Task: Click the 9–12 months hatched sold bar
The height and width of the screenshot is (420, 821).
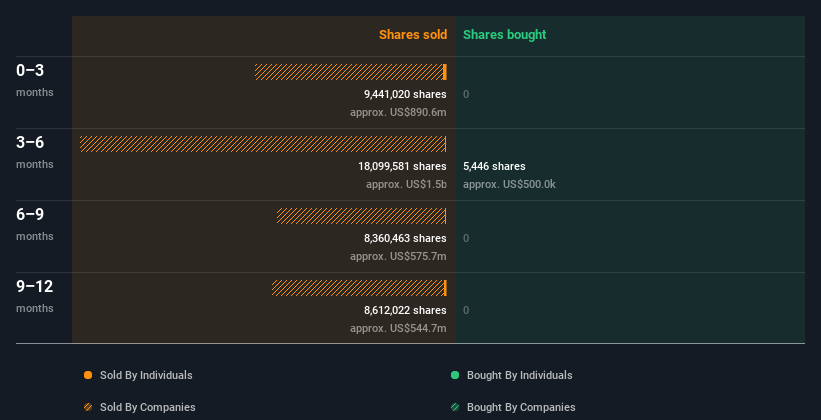Action: (x=358, y=288)
